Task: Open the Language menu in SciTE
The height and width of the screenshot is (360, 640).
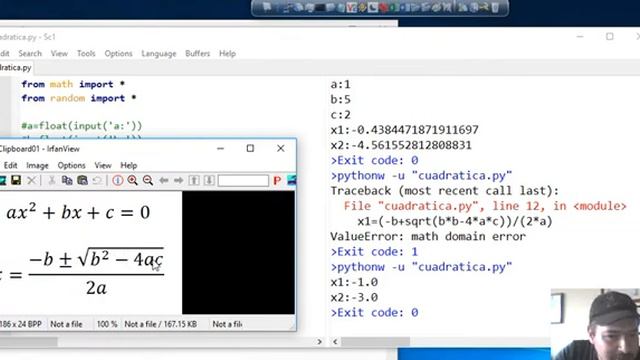Action: point(159,53)
